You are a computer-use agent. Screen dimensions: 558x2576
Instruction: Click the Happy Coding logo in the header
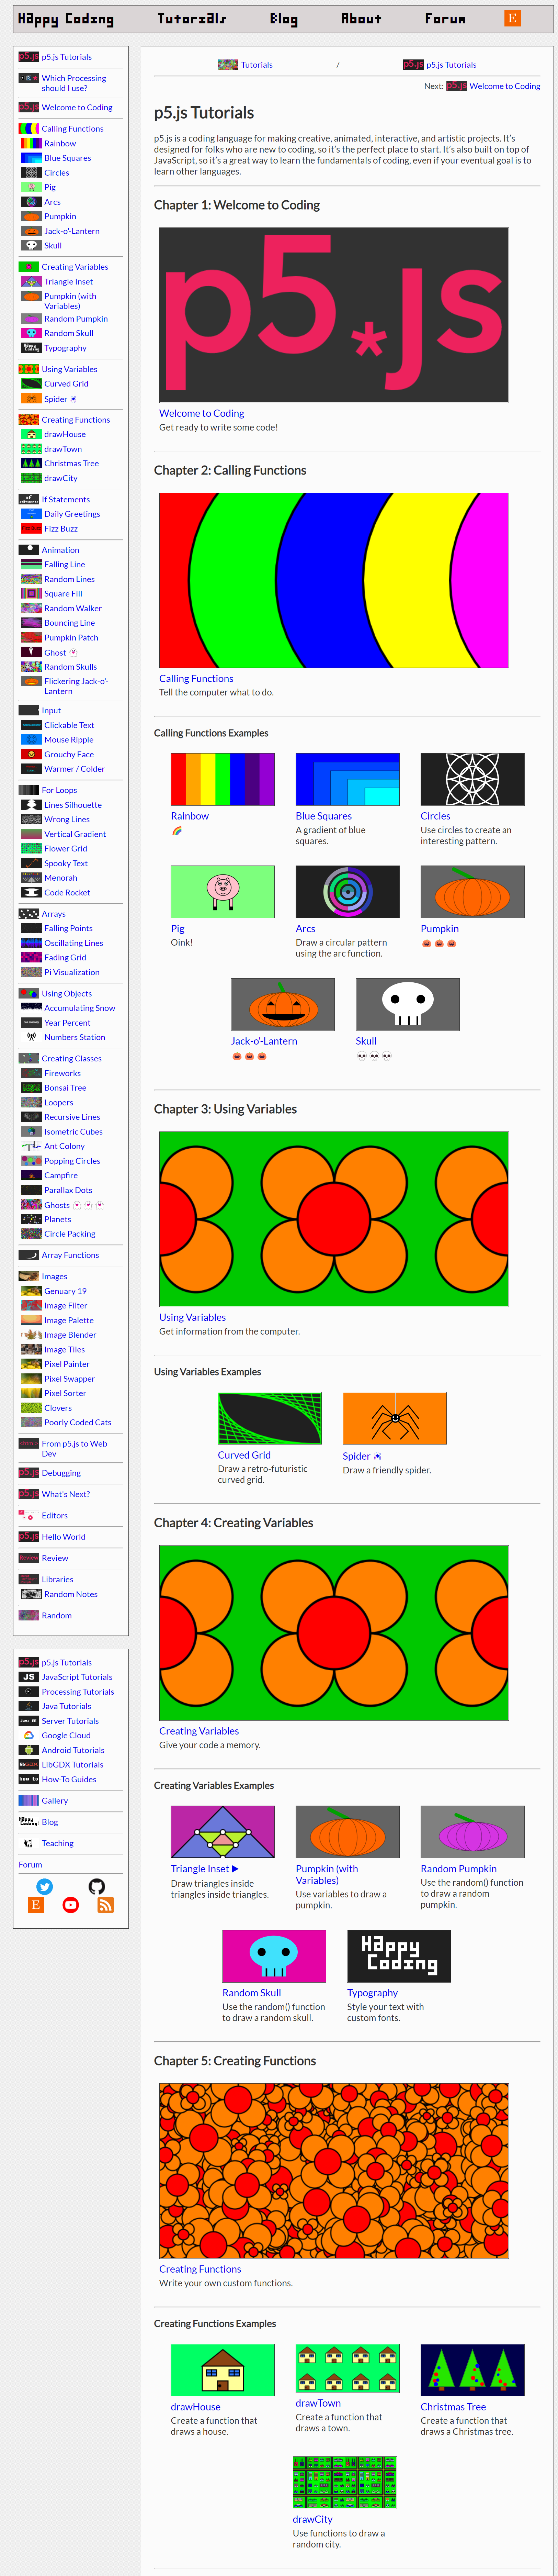point(66,19)
